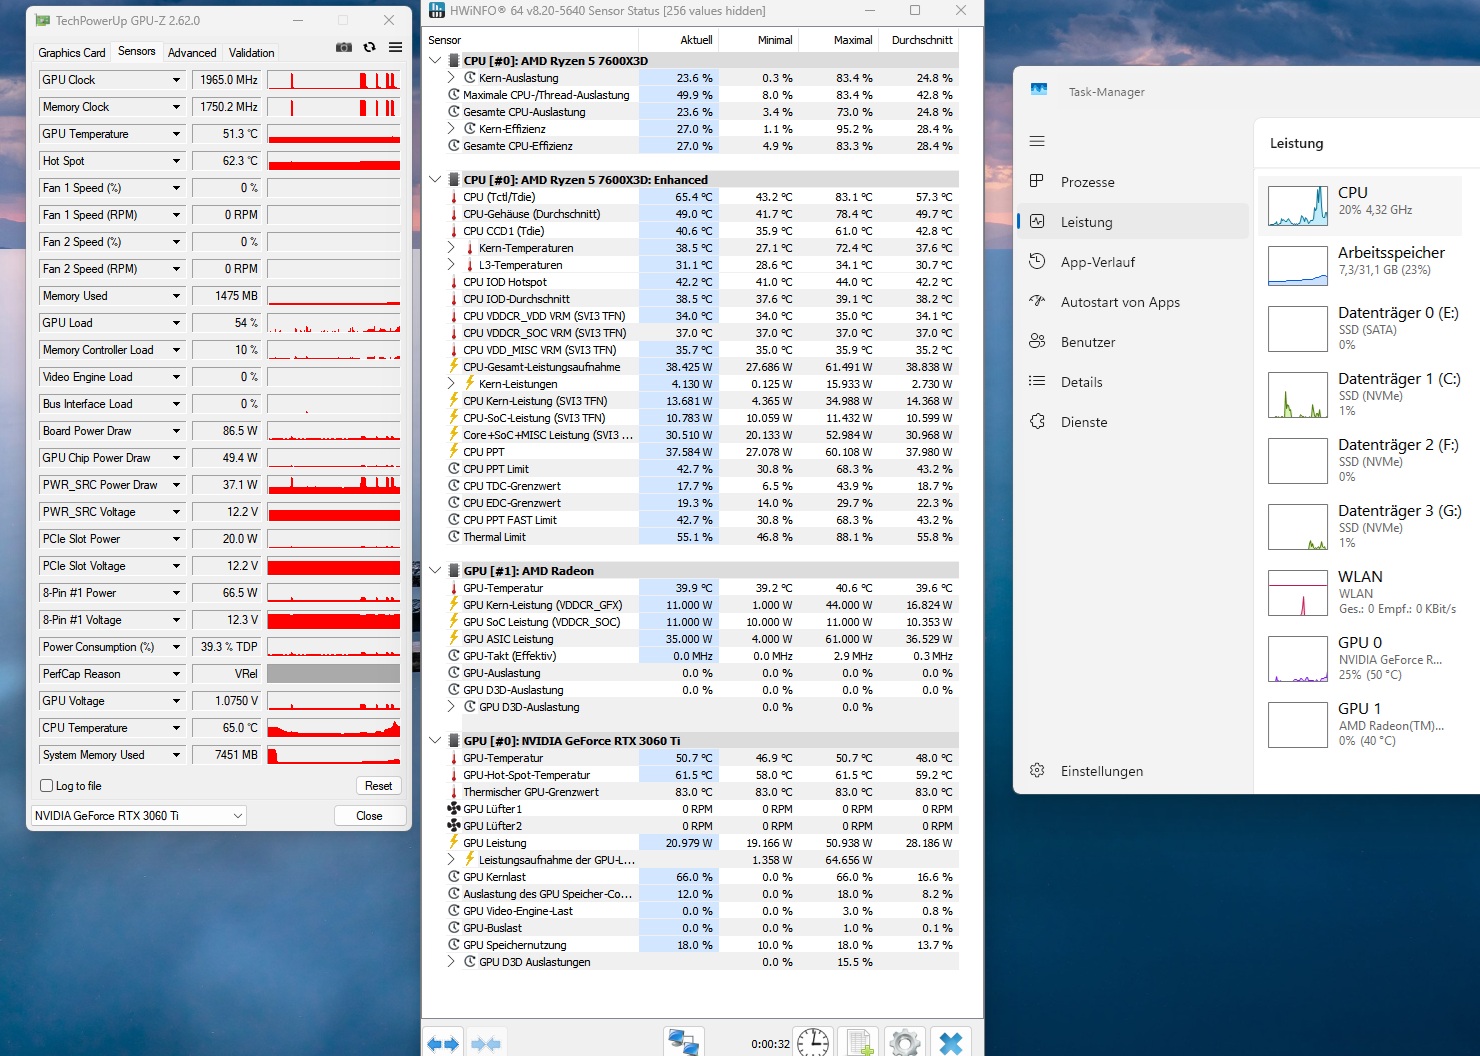Select Arbeitsspeicher performance thumbnail
Screen dimensions: 1480x1056
coord(1298,266)
